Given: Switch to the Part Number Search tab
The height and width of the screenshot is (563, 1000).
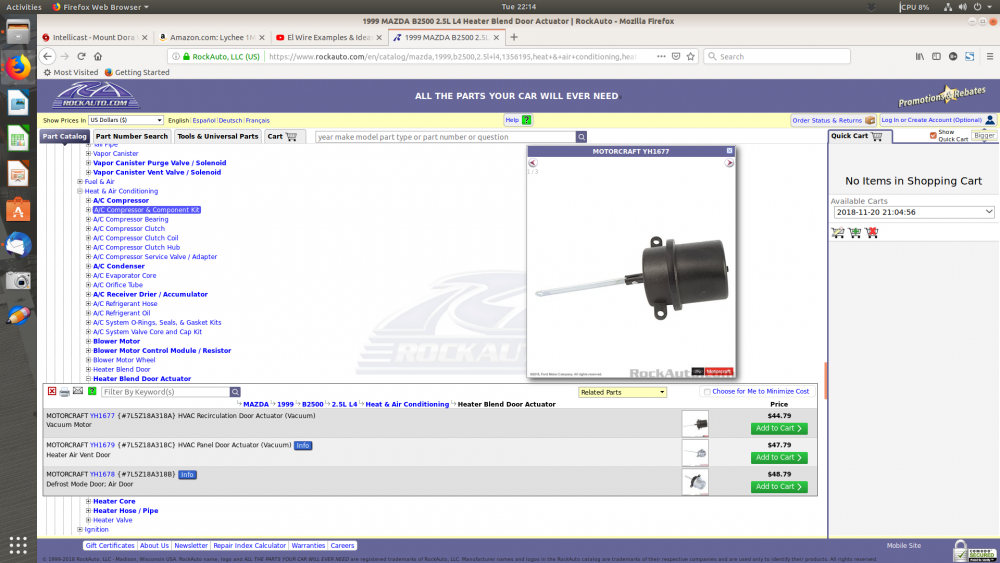Looking at the screenshot, I should click(131, 136).
